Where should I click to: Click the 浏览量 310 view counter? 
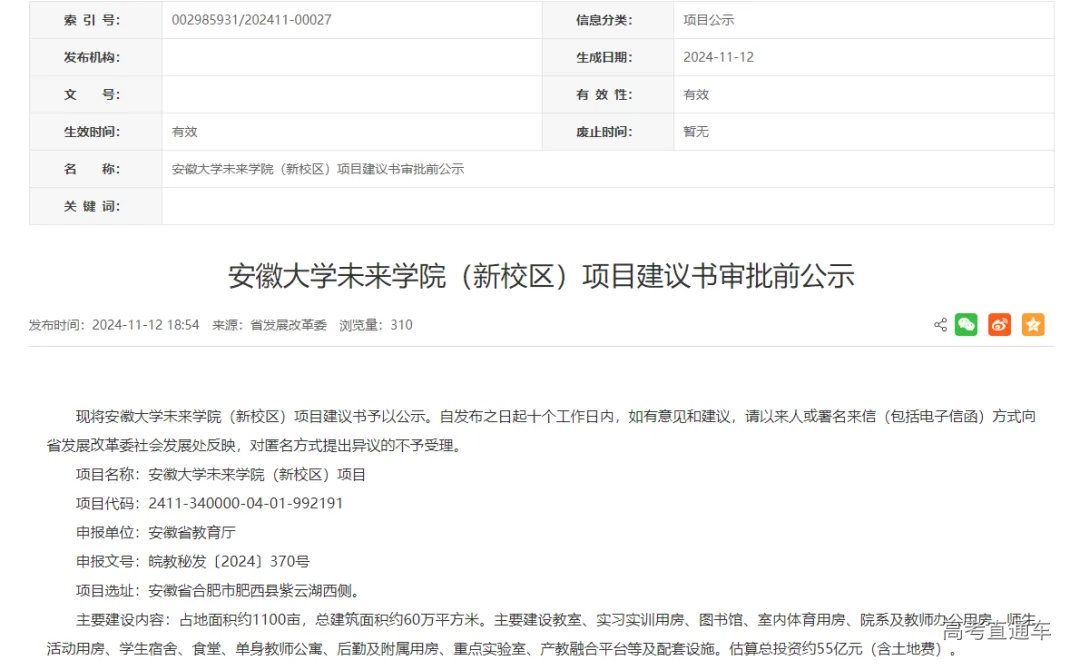tap(383, 324)
